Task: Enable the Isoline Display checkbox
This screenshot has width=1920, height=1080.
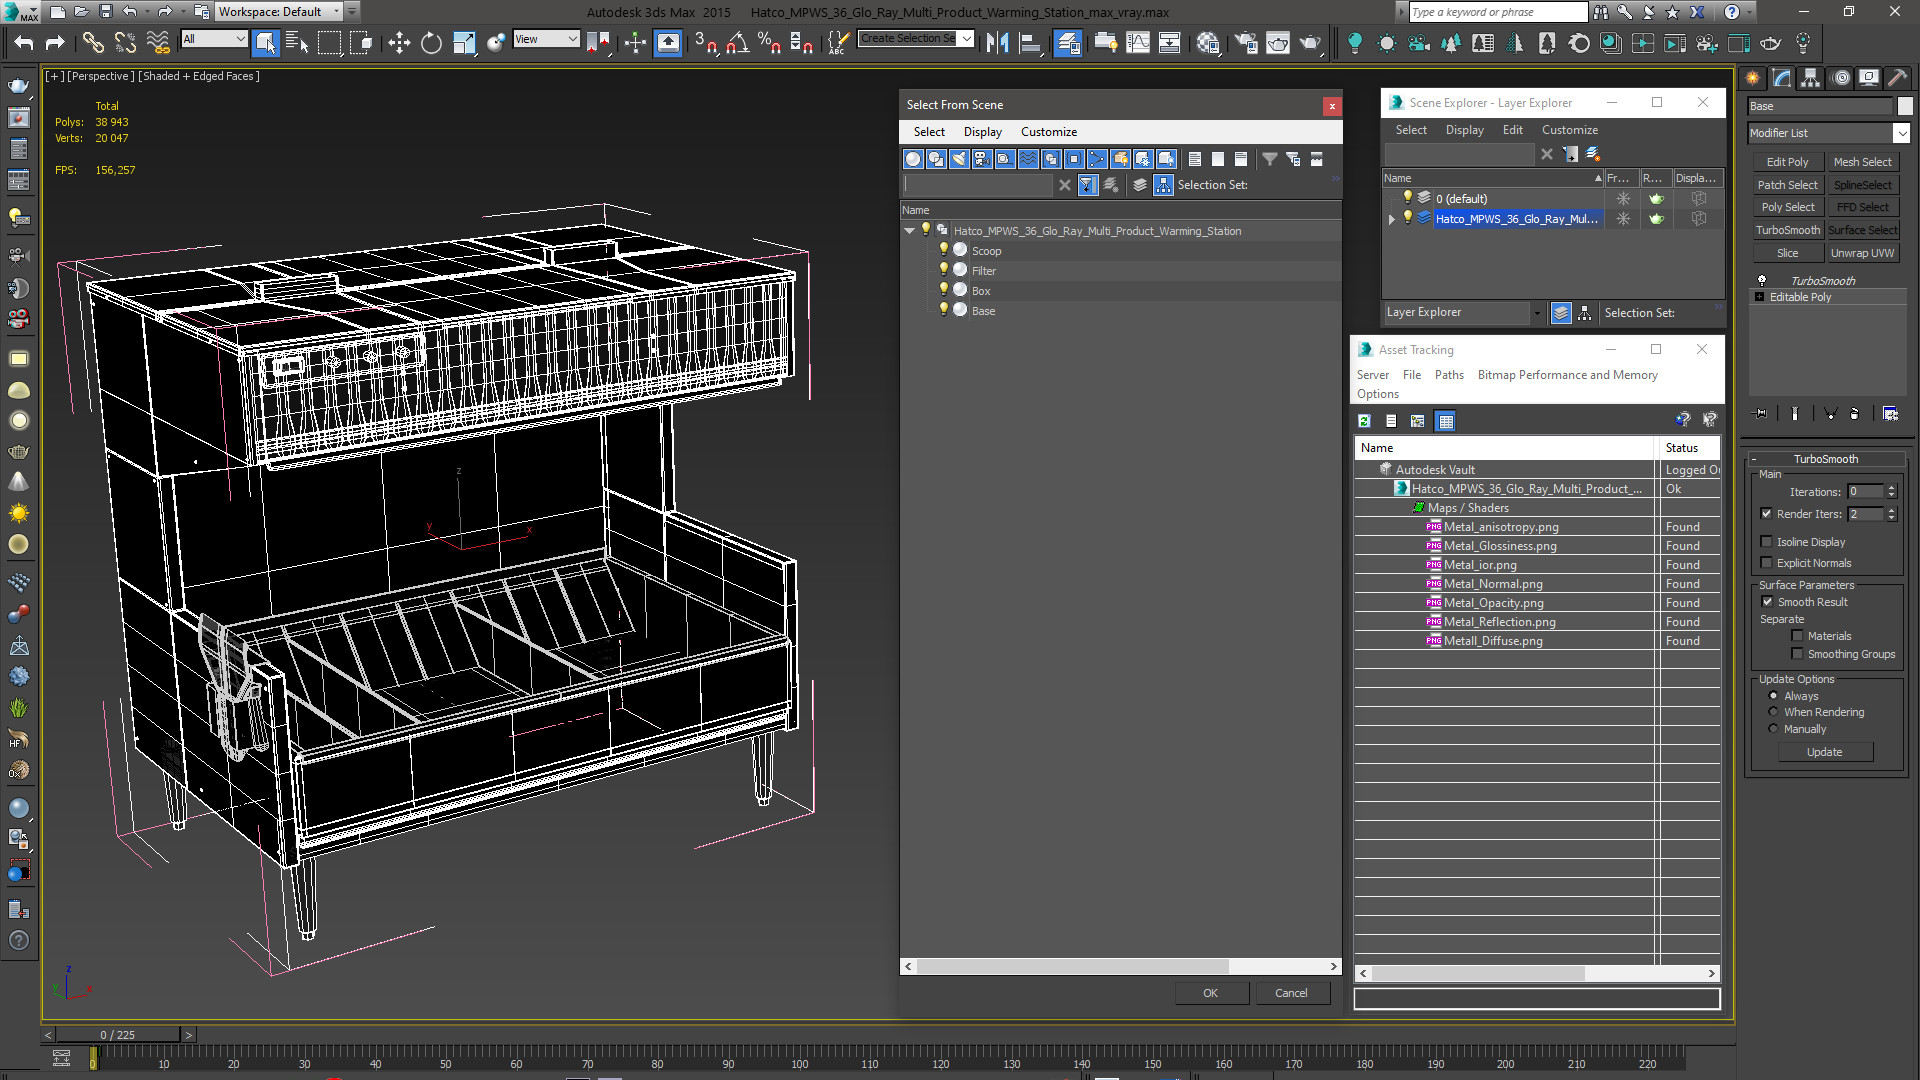Action: (x=1766, y=542)
